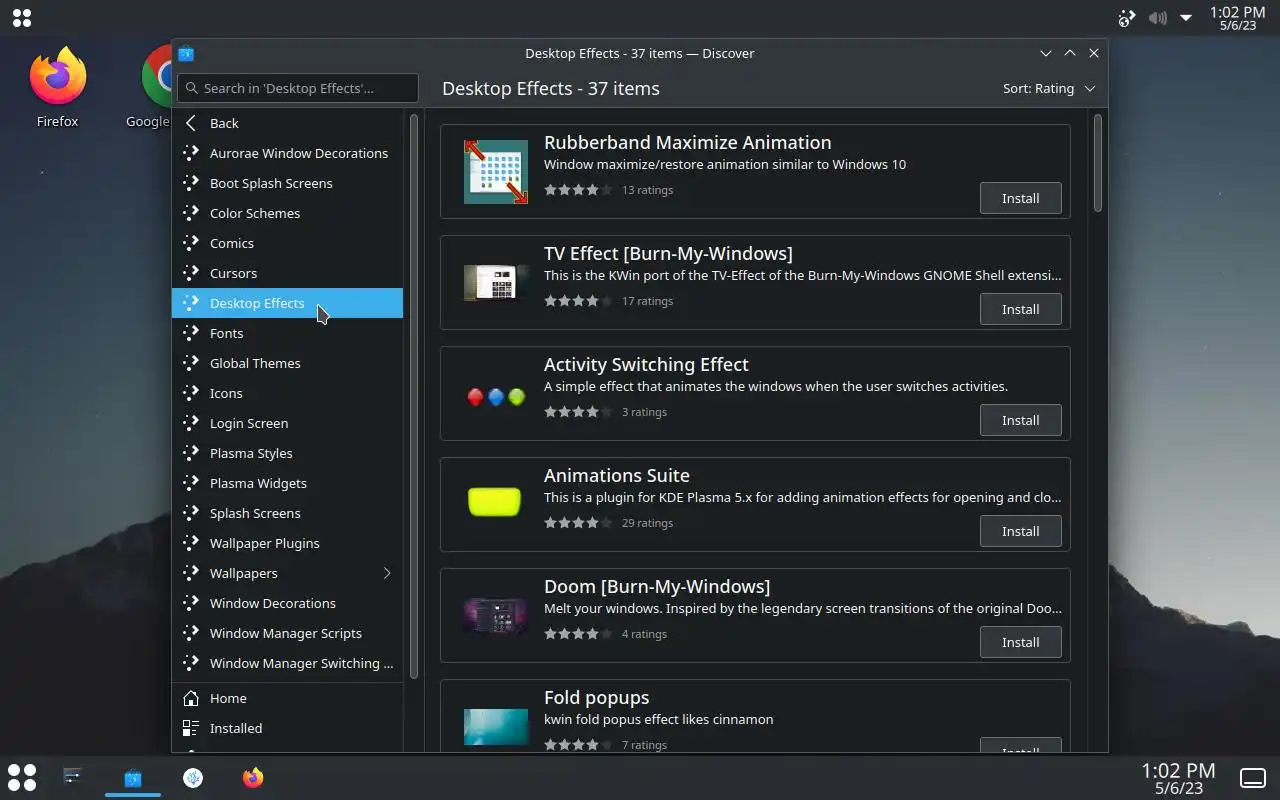Show desktop using bottom-right panel icon

[x=1253, y=777]
